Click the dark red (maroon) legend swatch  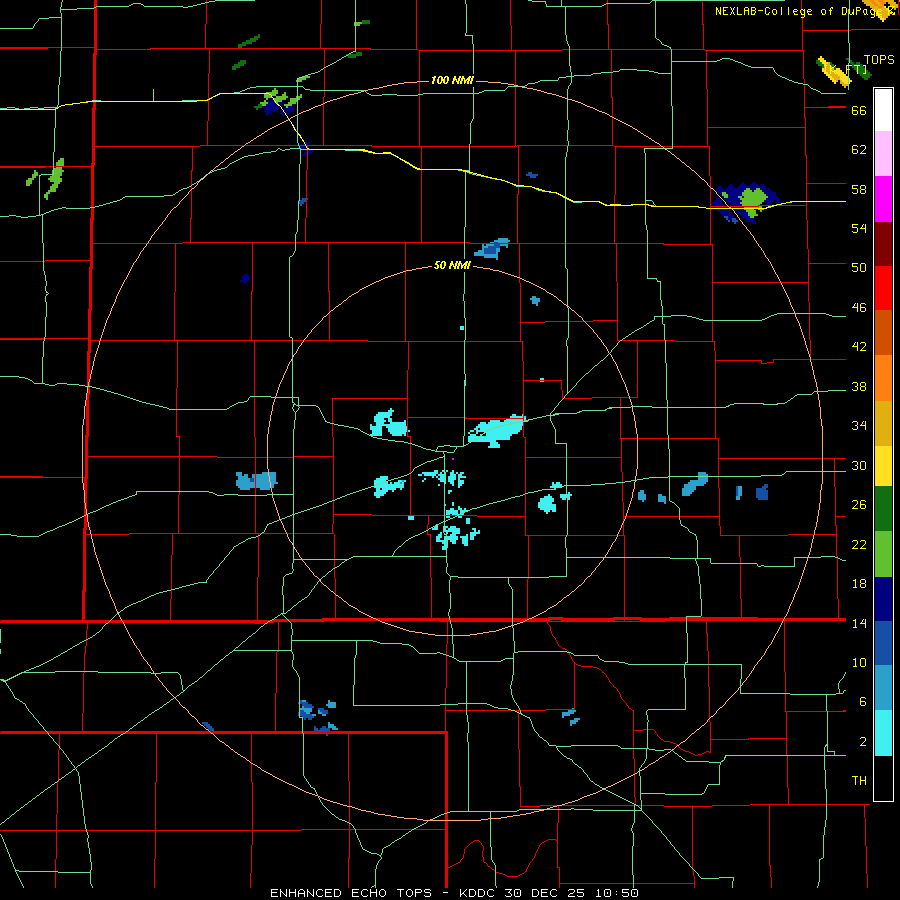click(x=883, y=244)
